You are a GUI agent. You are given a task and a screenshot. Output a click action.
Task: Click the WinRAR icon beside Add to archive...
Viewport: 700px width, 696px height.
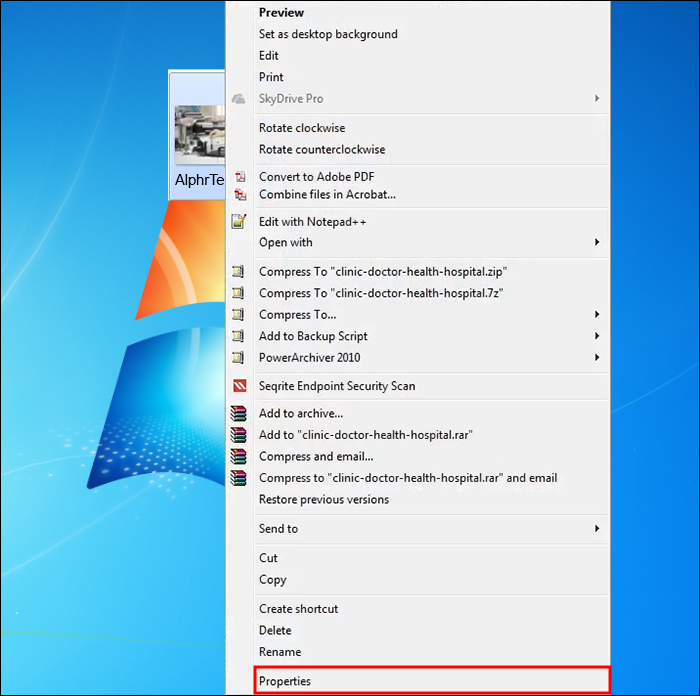point(238,413)
